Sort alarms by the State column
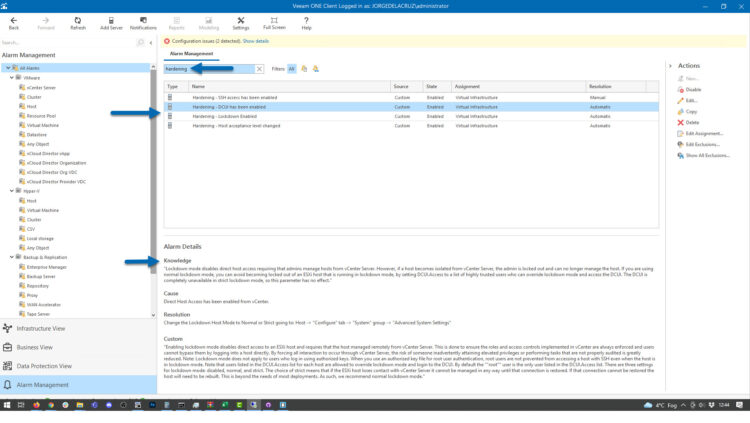Image resolution: width=750 pixels, height=423 pixels. (437, 87)
